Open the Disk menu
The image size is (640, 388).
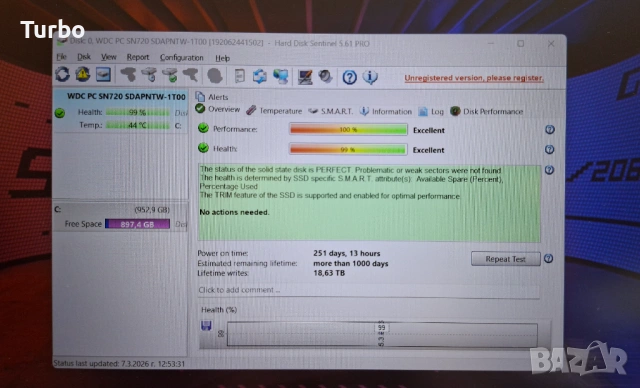coord(84,57)
